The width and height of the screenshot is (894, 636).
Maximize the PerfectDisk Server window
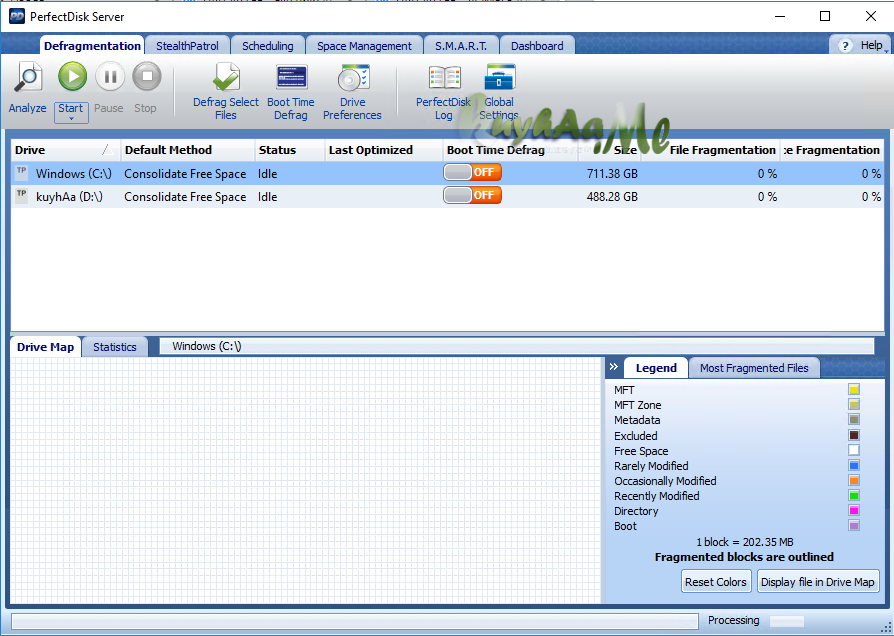824,17
